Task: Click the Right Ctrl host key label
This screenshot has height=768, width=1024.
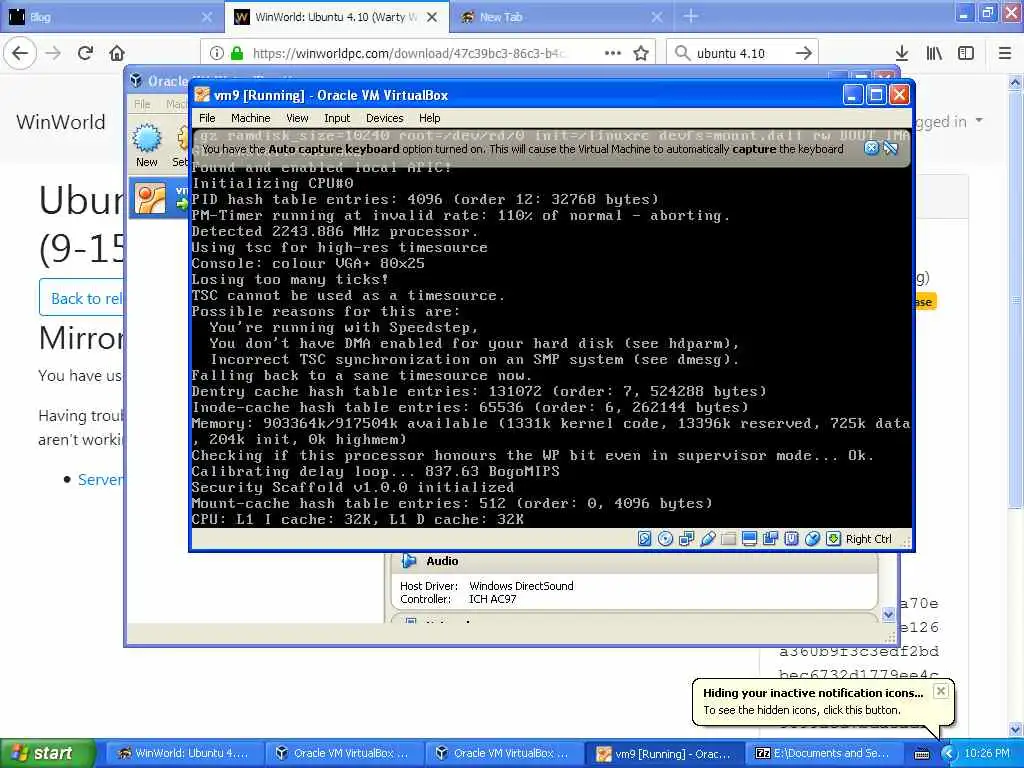Action: (x=868, y=539)
